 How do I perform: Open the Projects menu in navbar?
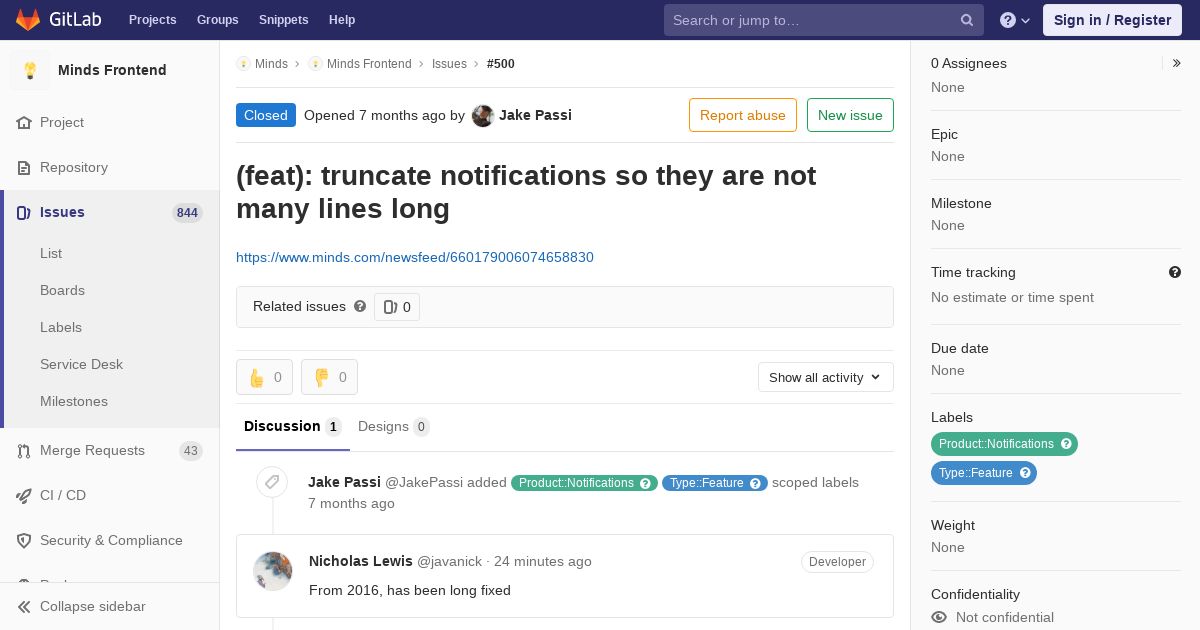[x=153, y=20]
